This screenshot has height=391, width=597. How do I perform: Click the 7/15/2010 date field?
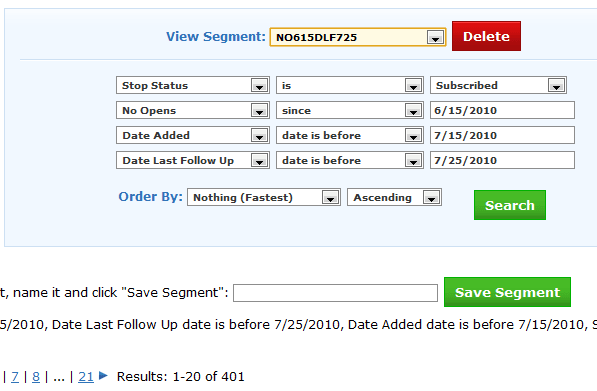coord(502,135)
